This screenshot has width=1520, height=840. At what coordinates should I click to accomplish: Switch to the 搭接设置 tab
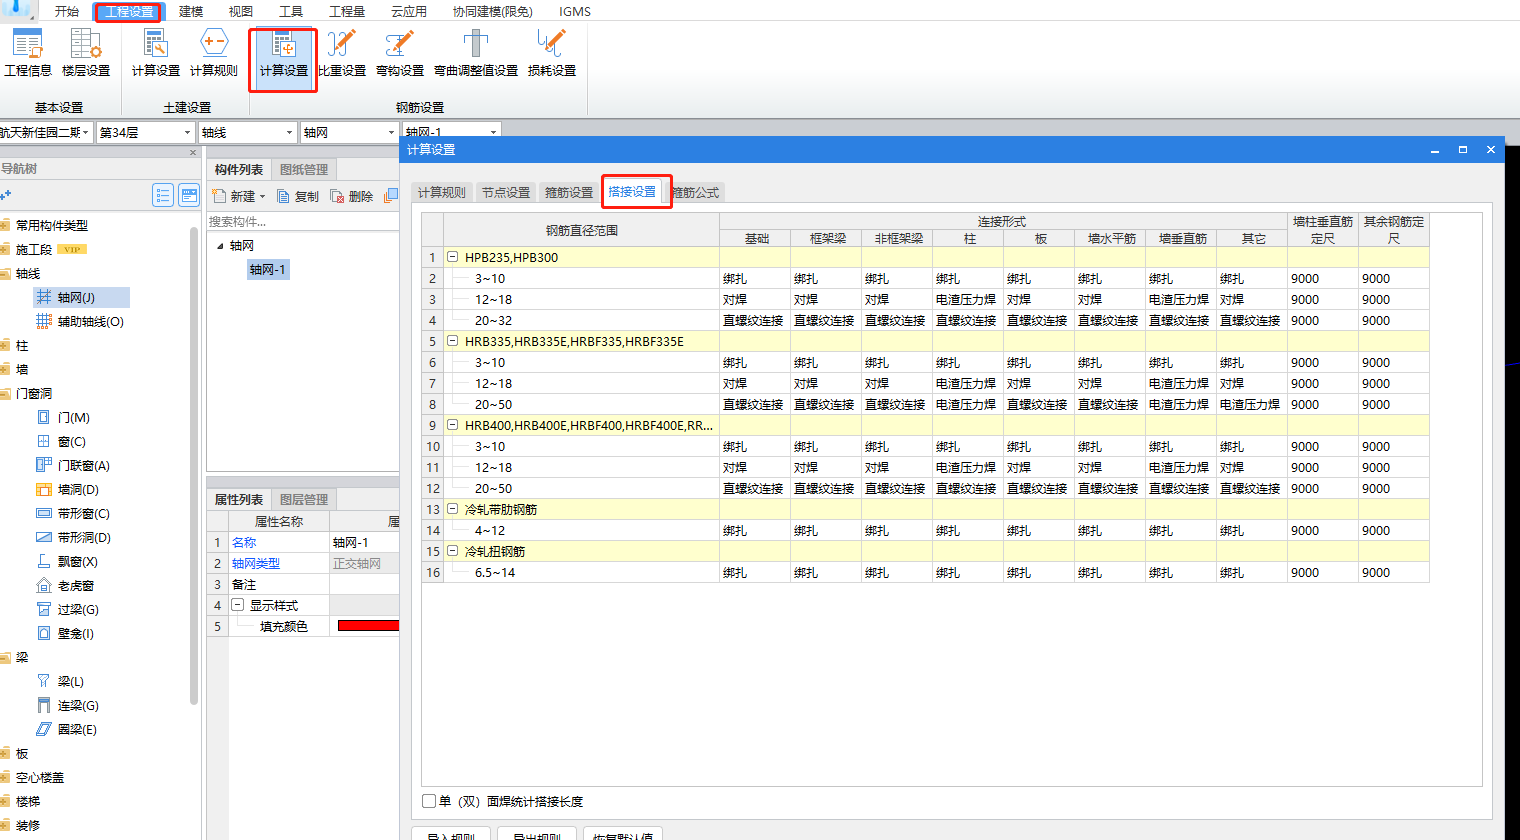(632, 191)
